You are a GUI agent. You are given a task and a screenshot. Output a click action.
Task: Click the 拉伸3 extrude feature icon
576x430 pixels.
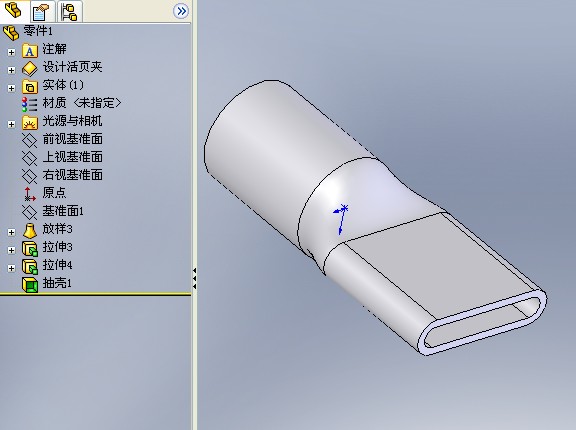[x=30, y=249]
